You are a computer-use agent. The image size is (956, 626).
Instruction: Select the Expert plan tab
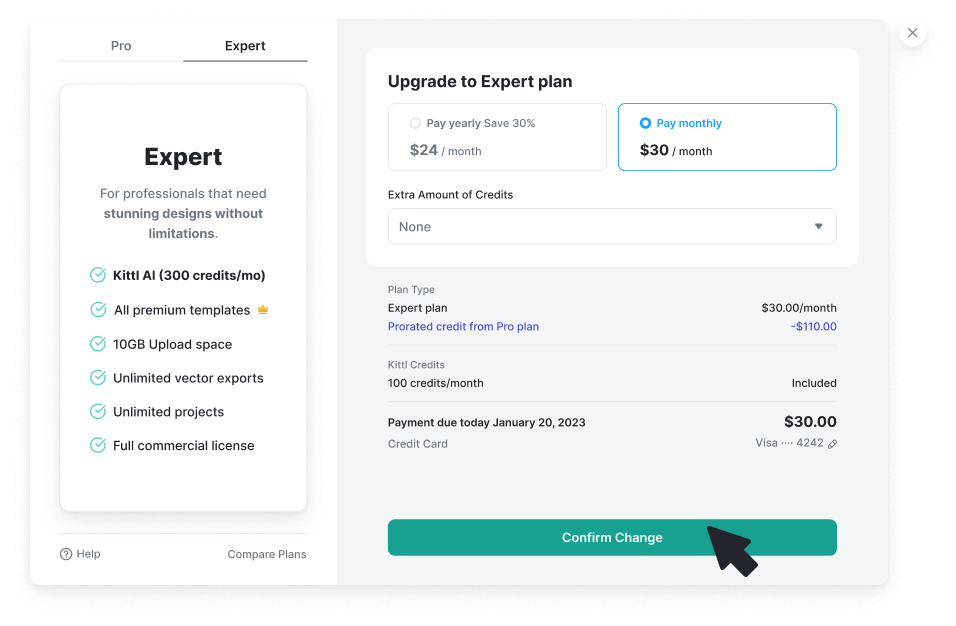(245, 45)
